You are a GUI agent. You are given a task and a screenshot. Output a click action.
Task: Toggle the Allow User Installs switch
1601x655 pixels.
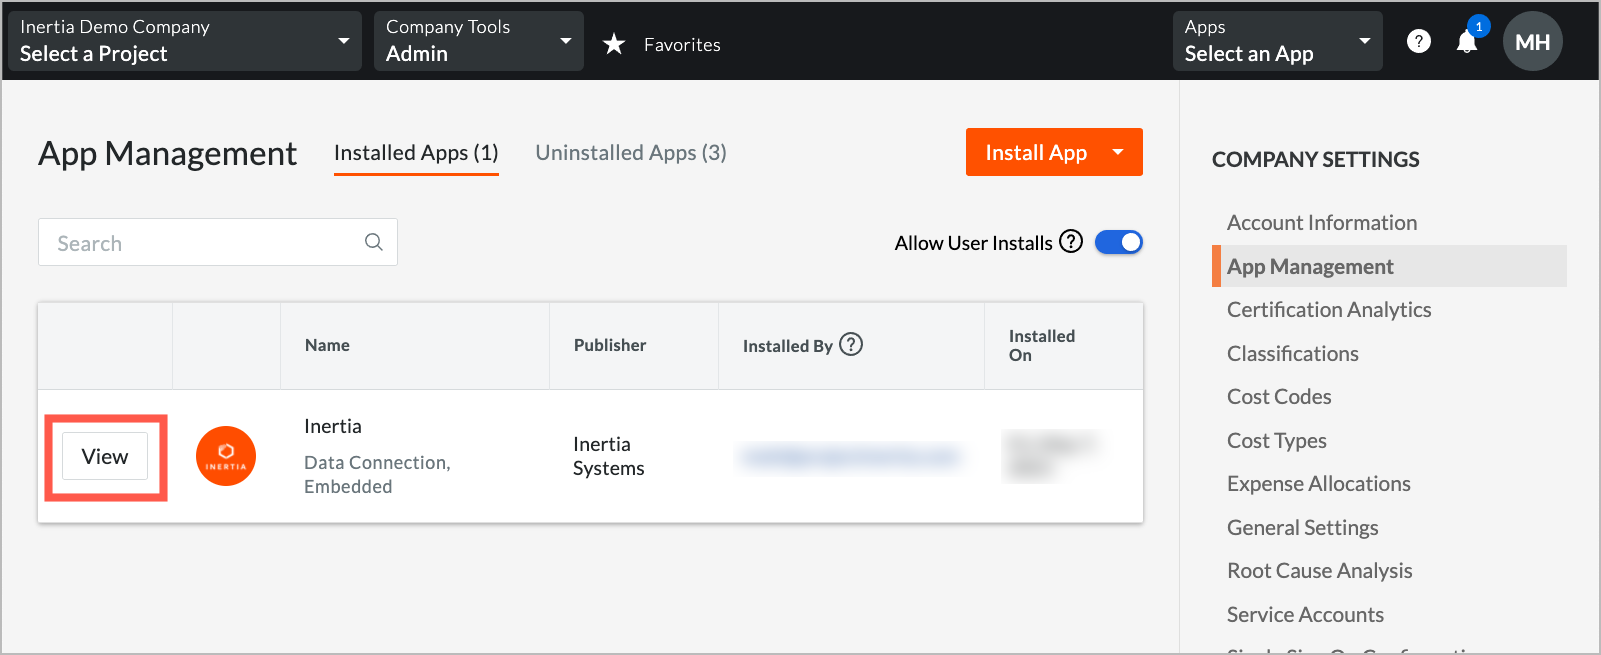point(1119,242)
